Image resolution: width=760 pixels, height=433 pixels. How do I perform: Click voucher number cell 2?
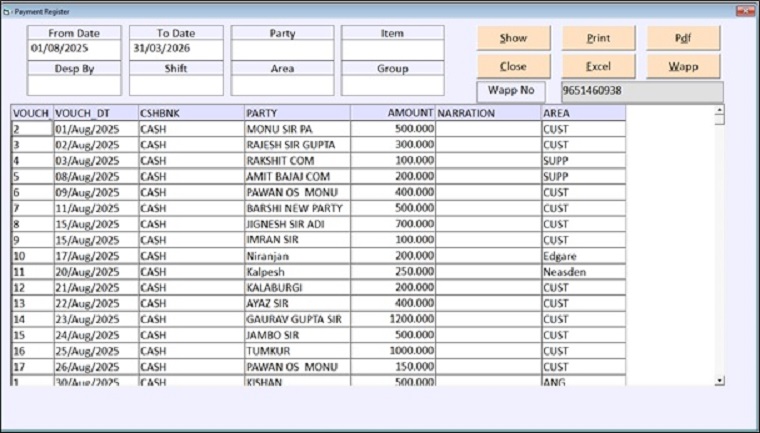[32, 129]
